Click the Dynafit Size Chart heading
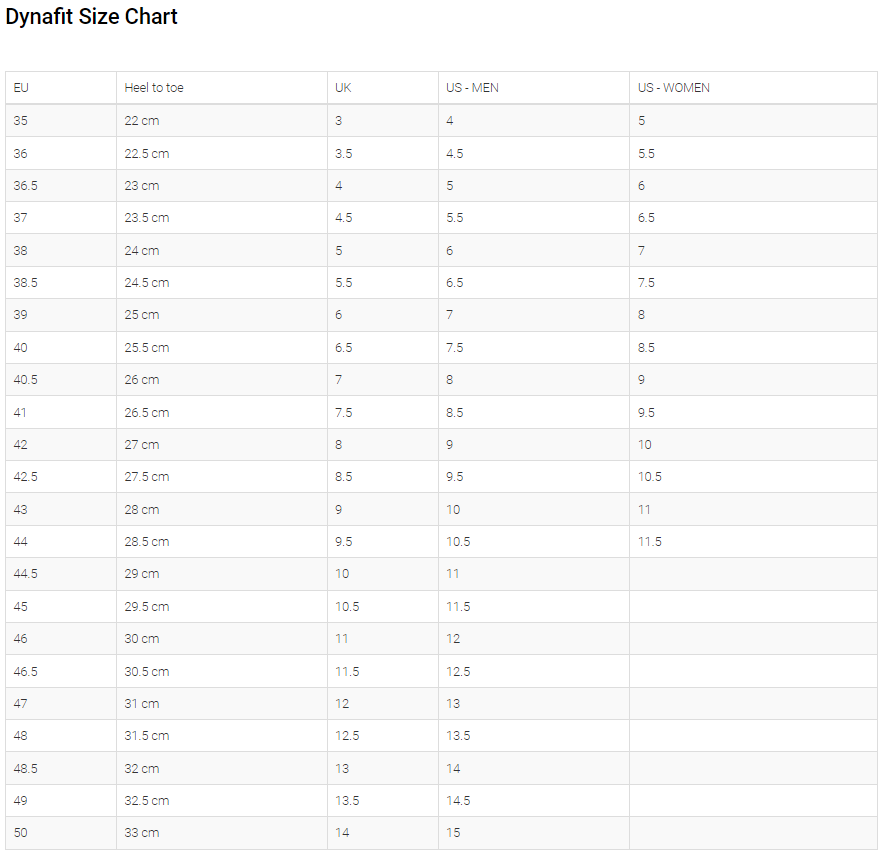 tap(92, 17)
